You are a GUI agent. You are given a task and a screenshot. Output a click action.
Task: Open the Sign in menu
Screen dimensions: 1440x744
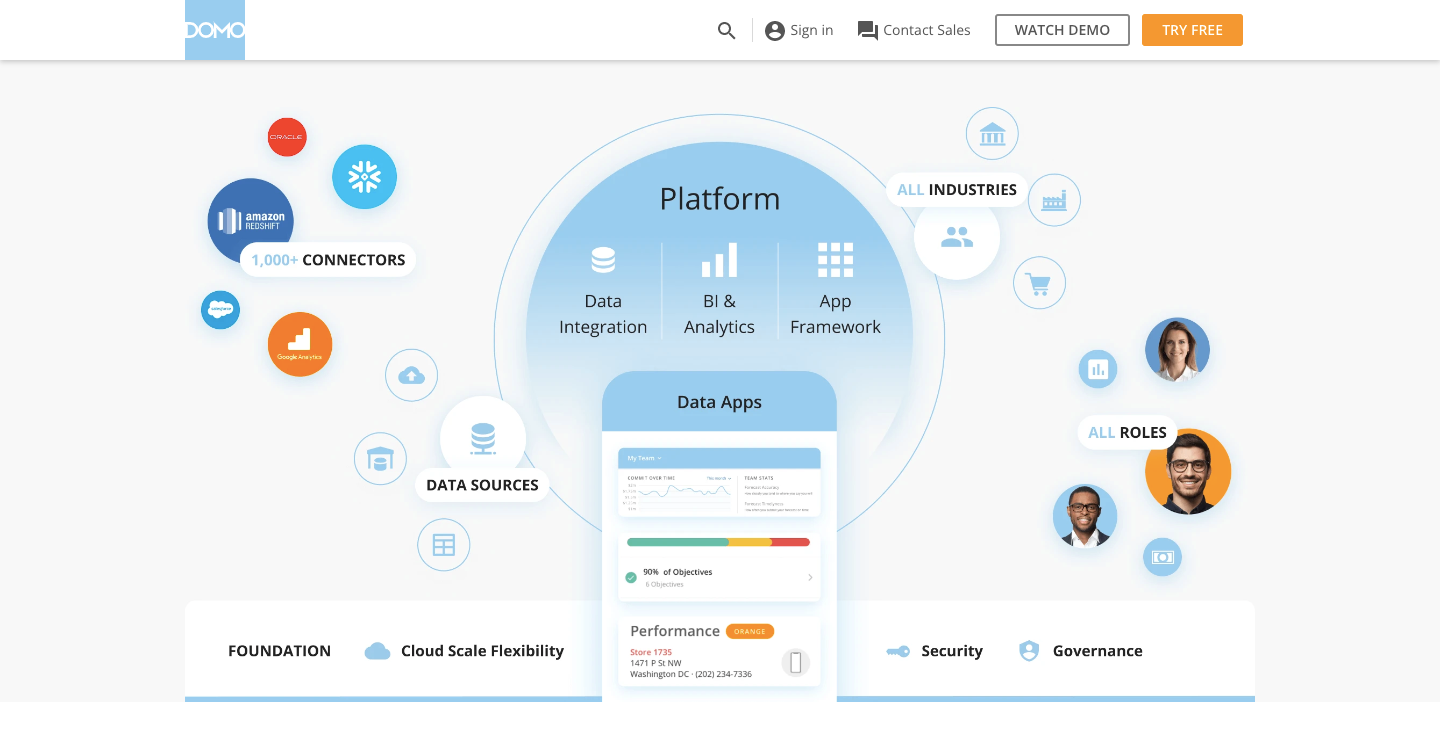click(798, 30)
